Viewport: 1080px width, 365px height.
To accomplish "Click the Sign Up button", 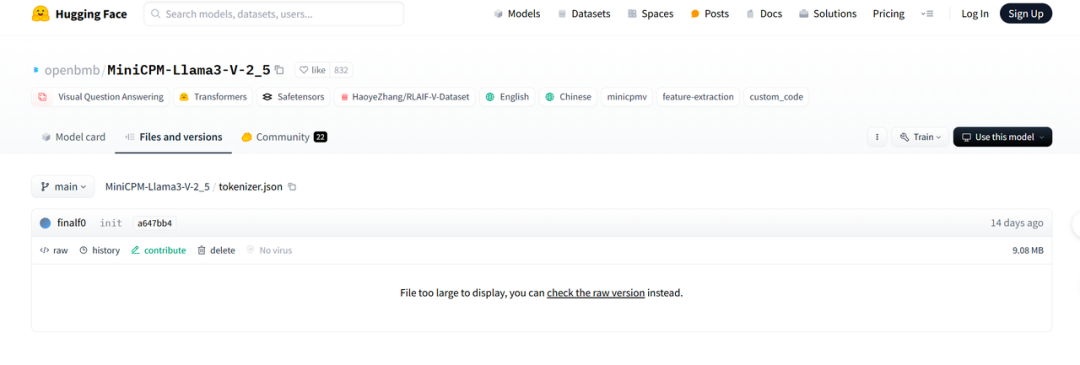I will pyautogui.click(x=1026, y=14).
